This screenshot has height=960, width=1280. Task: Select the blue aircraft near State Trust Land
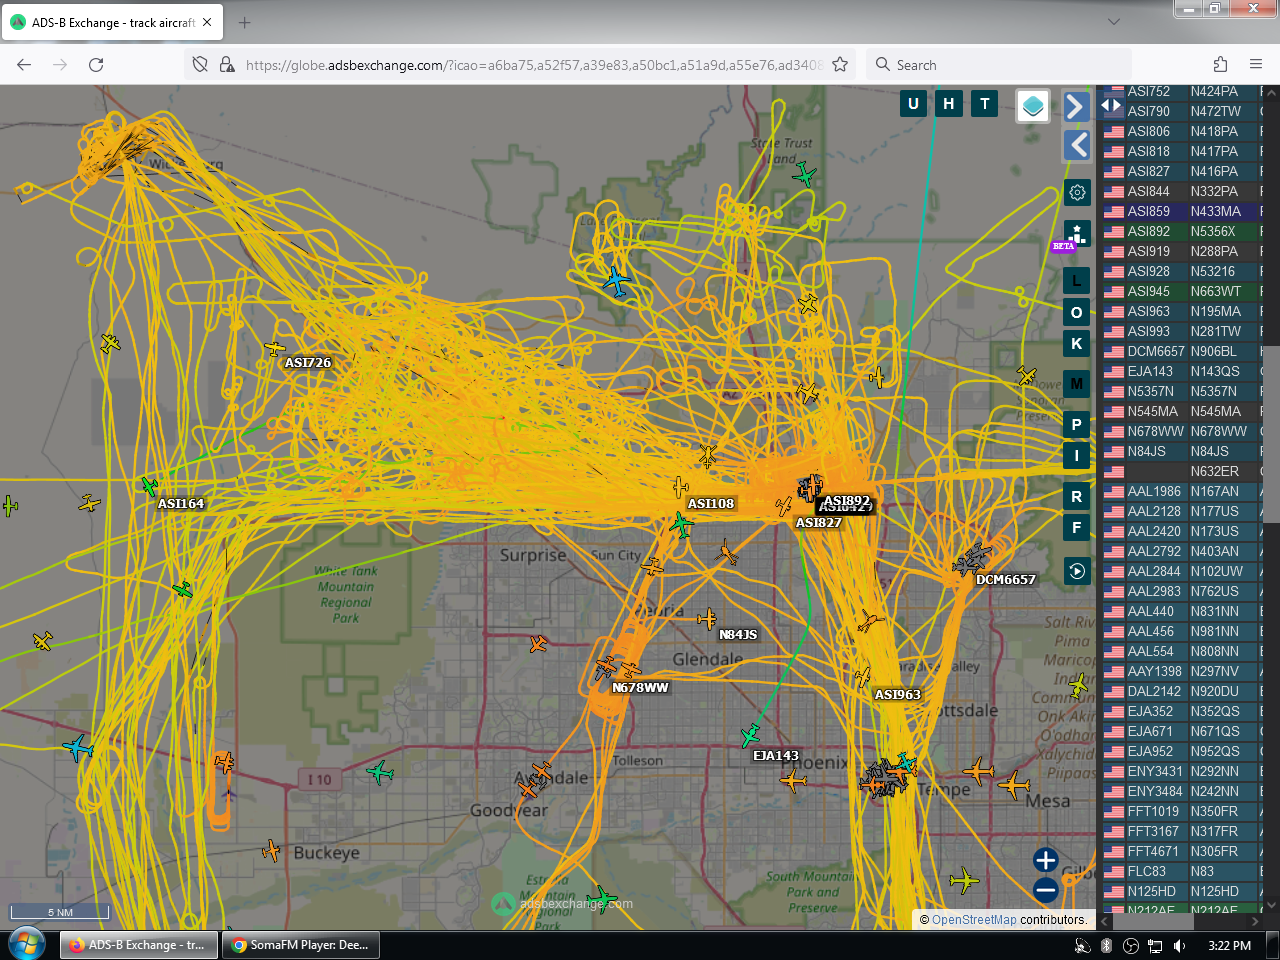[617, 281]
